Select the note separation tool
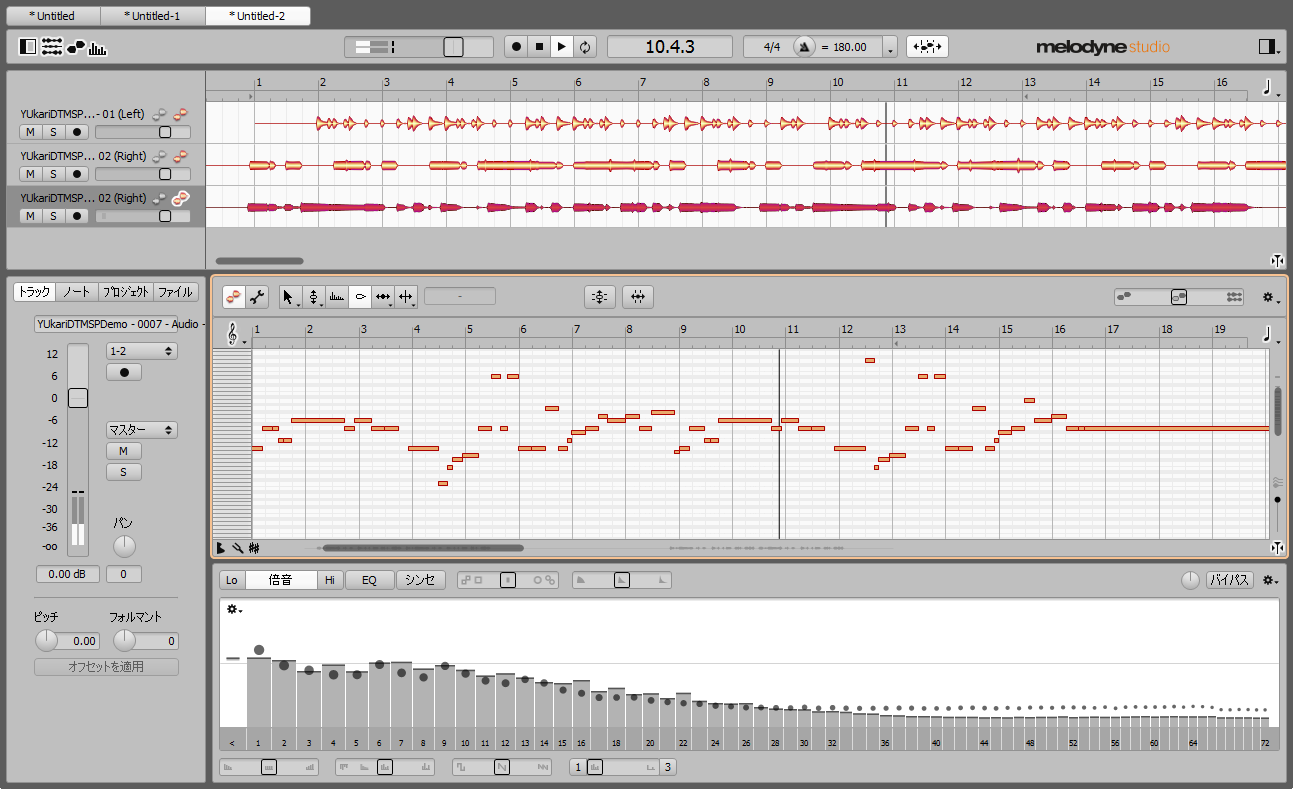The image size is (1293, 789). [x=406, y=297]
